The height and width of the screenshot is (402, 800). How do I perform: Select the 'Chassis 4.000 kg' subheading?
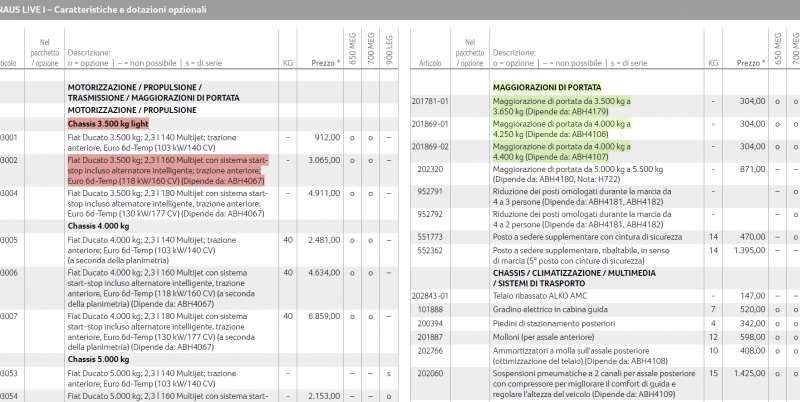click(98, 226)
